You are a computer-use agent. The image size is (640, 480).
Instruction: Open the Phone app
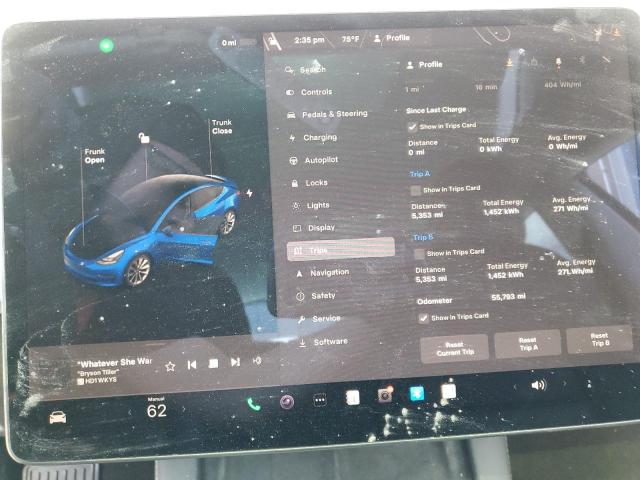253,404
